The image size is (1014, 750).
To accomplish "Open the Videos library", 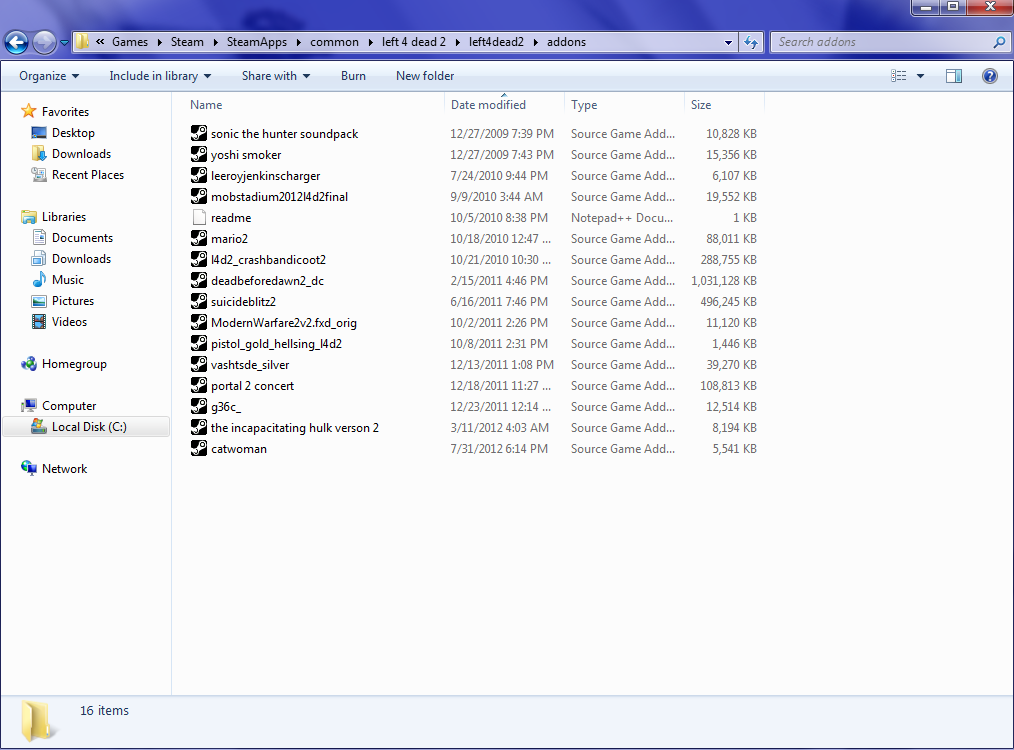I will tap(69, 322).
